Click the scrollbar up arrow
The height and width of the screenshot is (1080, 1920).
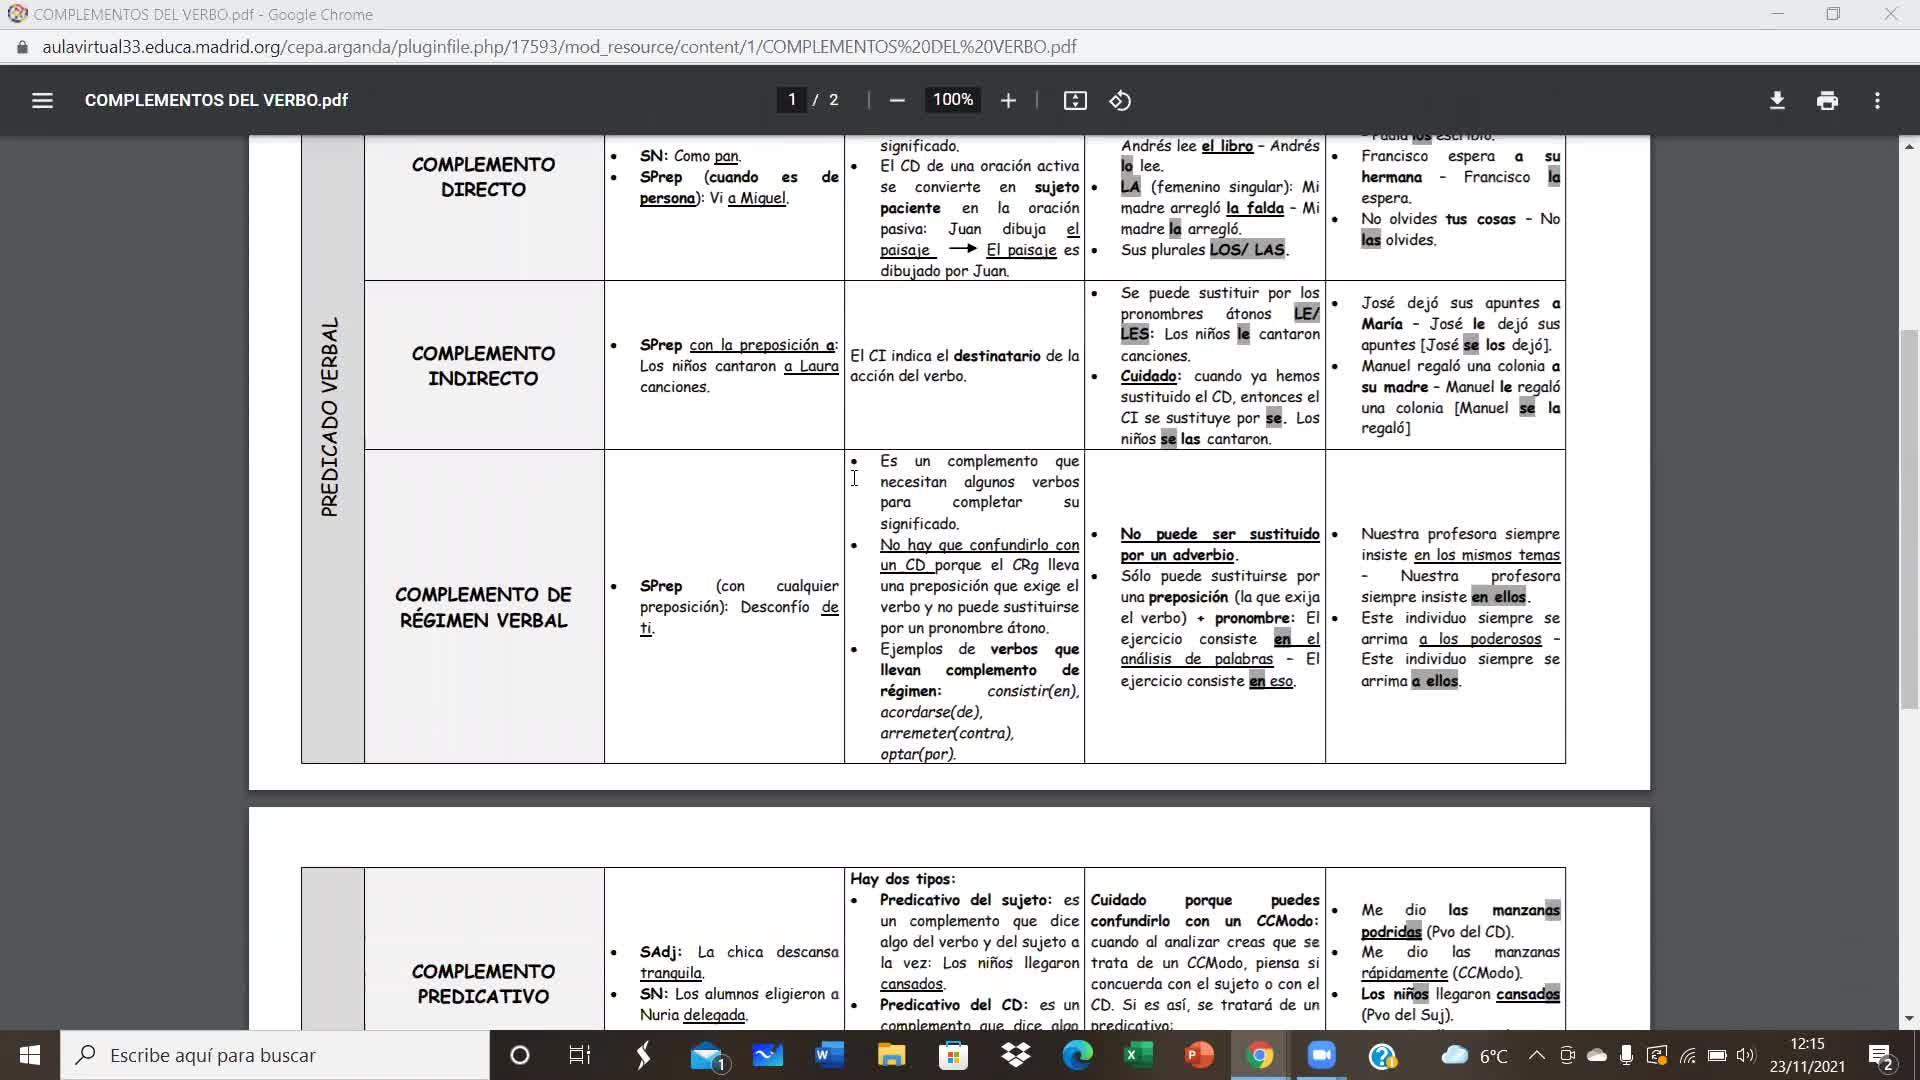[x=1909, y=146]
